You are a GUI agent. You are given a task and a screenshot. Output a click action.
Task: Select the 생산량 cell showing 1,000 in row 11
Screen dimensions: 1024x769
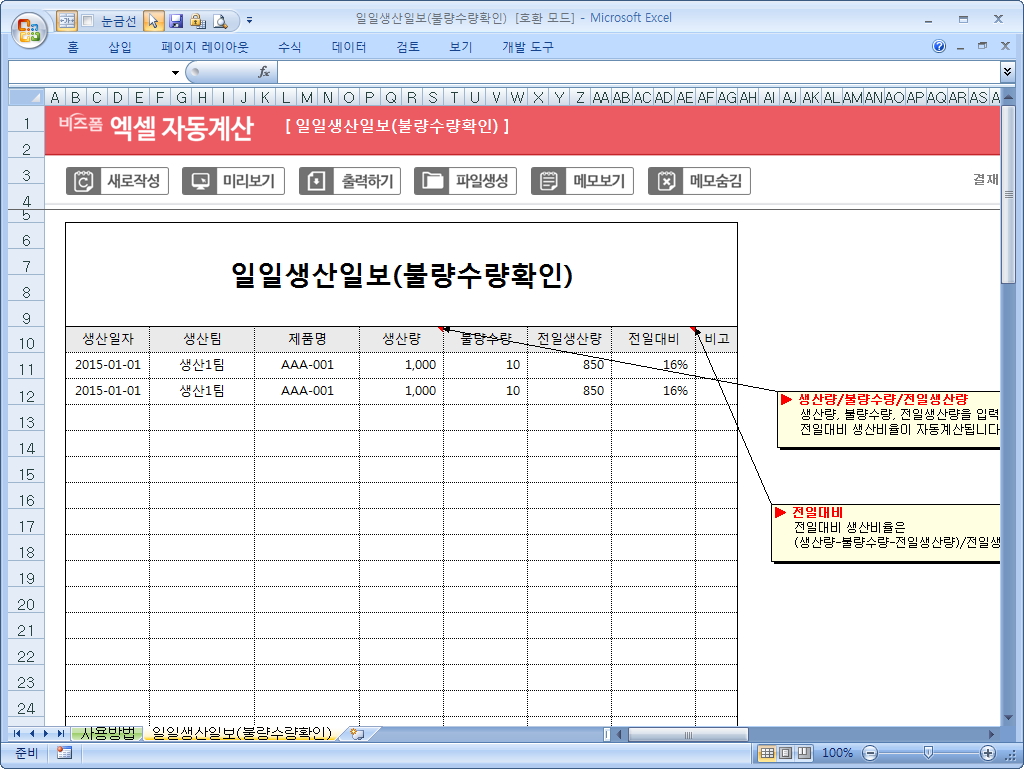tap(401, 365)
